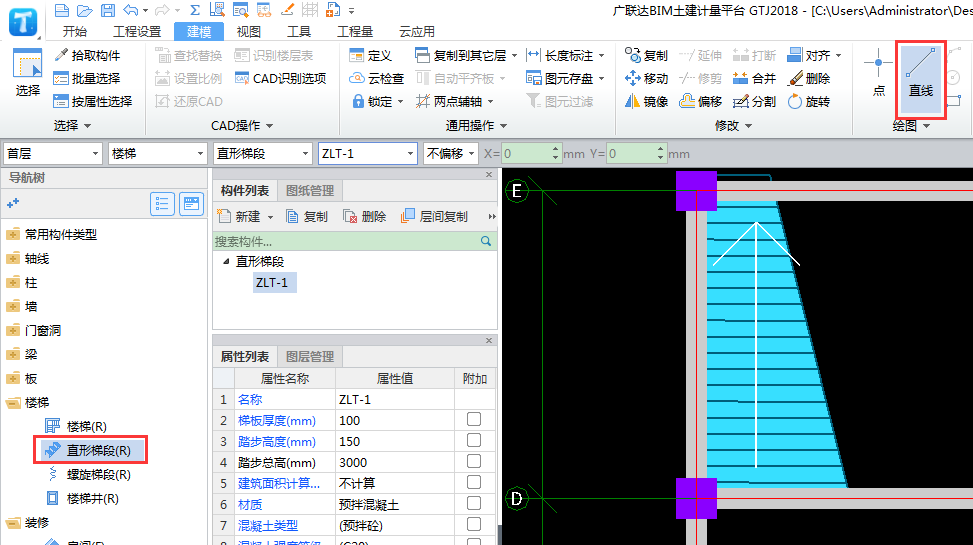
Task: Select the 旋转 rotate tool
Action: (x=809, y=101)
